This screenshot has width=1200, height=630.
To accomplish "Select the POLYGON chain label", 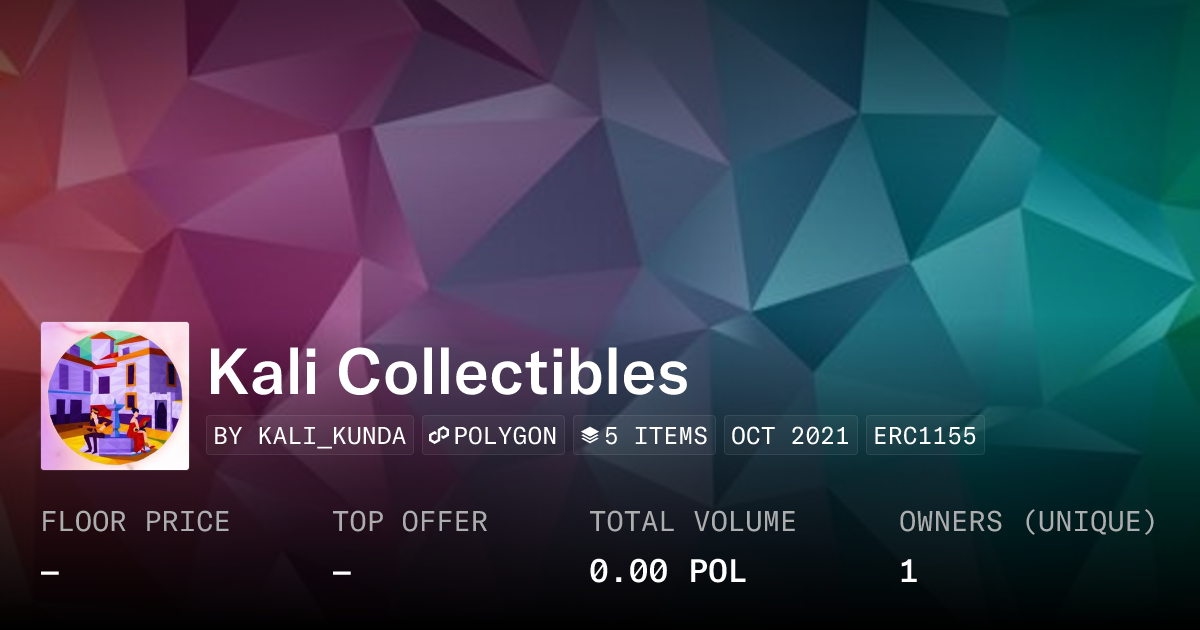I will (x=505, y=436).
